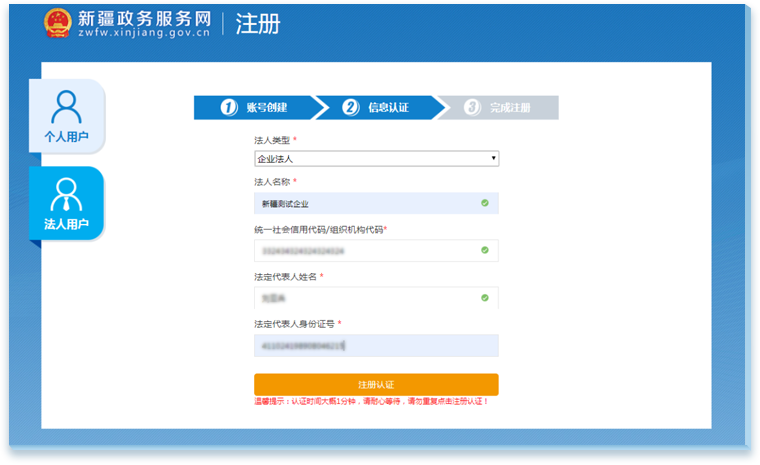Jump to the 完成注册 step
The image size is (760, 465).
tap(510, 108)
